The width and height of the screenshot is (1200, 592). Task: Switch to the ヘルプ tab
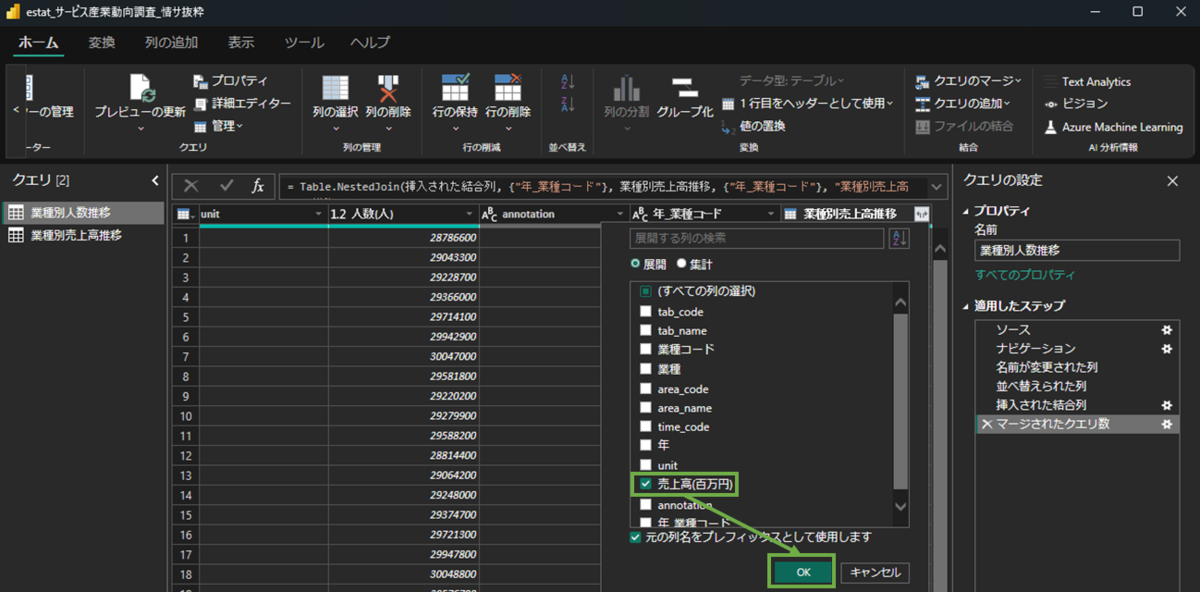[x=370, y=42]
